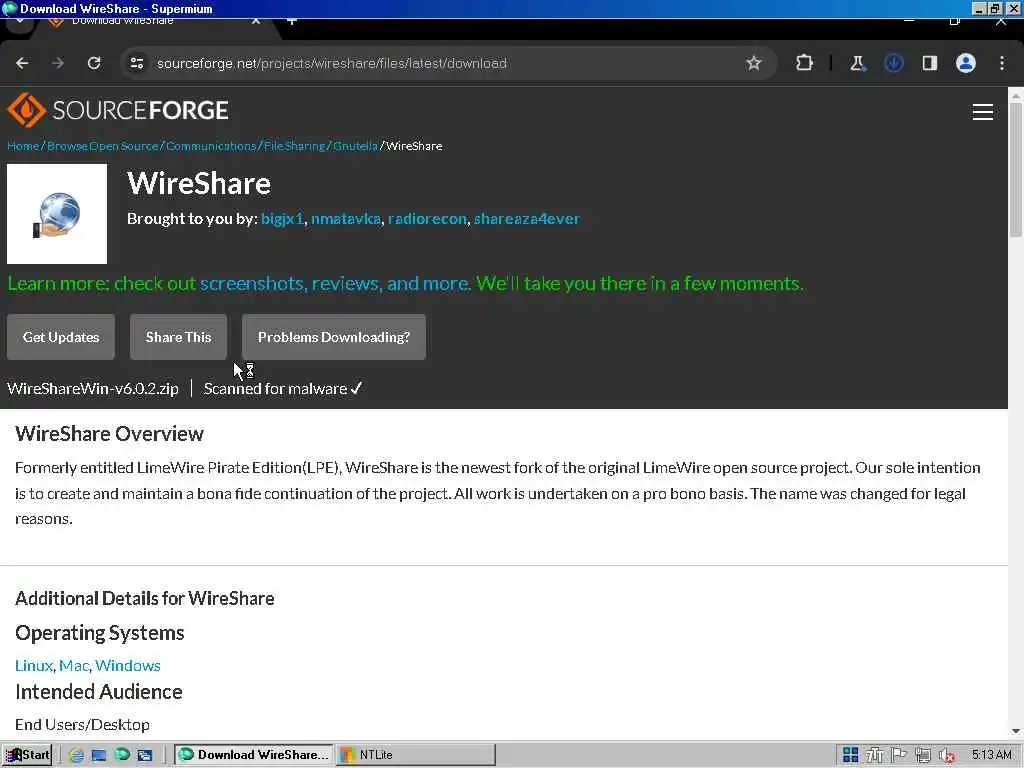Open a new browser tab

click(292, 21)
